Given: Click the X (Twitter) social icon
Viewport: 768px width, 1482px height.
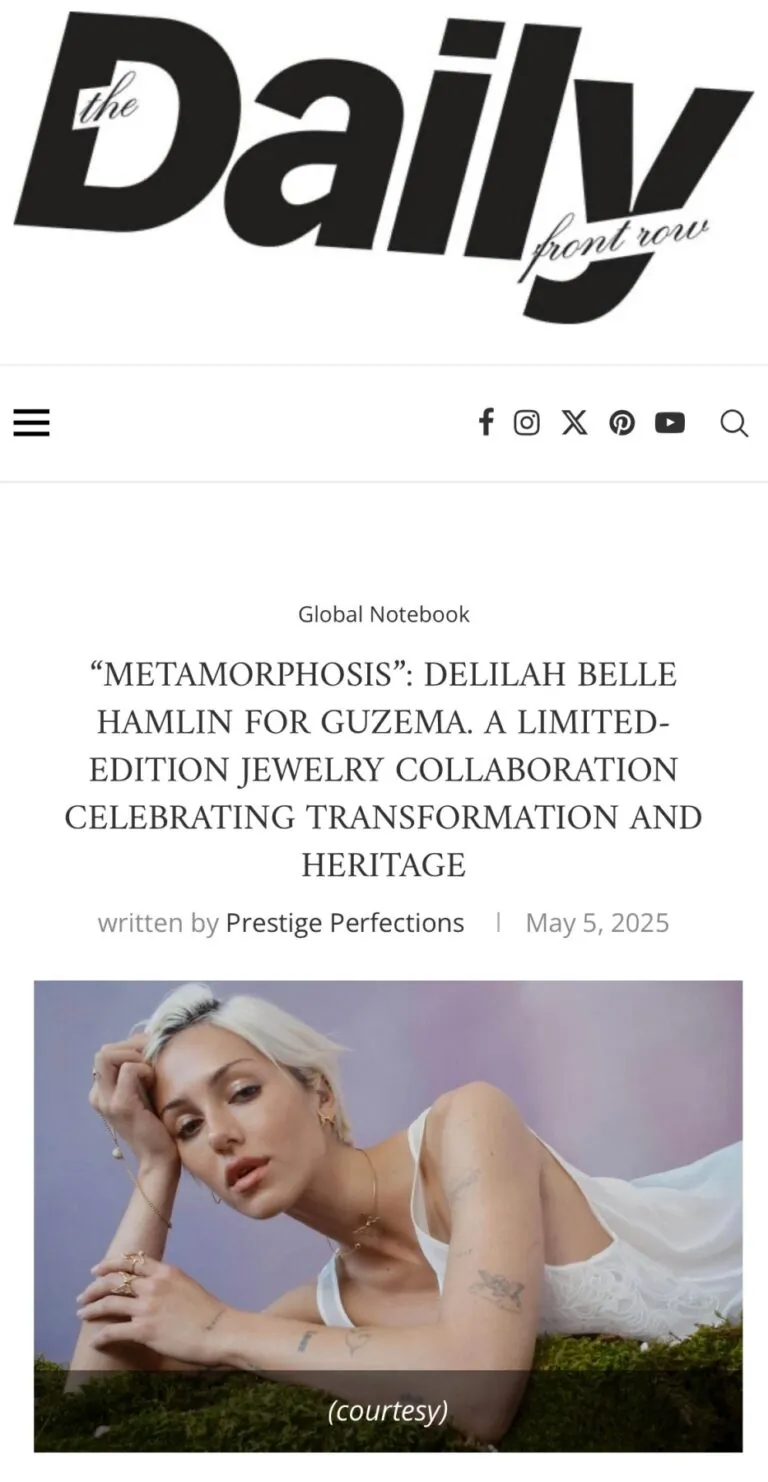Looking at the screenshot, I should [x=574, y=422].
